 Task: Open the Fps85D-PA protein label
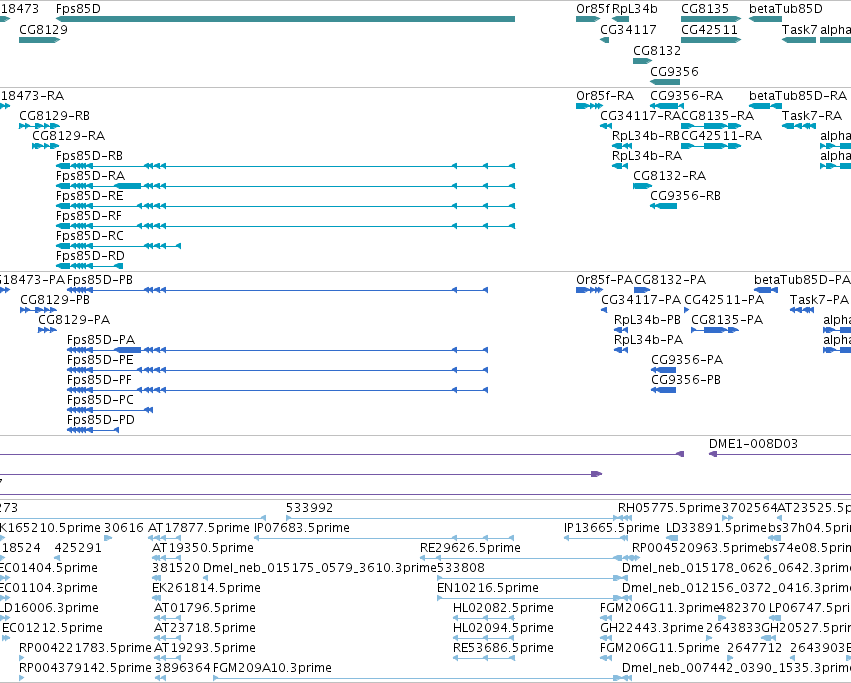[x=101, y=340]
